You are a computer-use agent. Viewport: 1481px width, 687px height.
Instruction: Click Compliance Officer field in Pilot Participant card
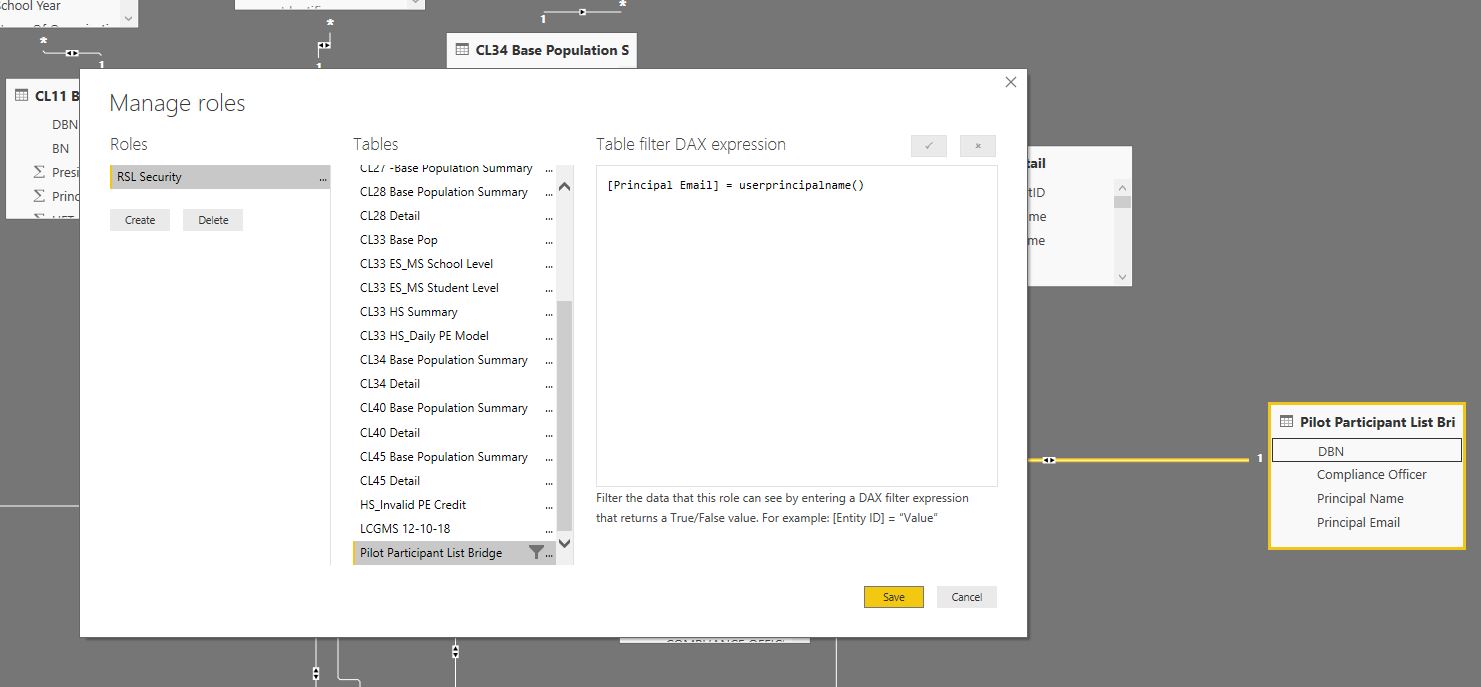[x=1371, y=475]
